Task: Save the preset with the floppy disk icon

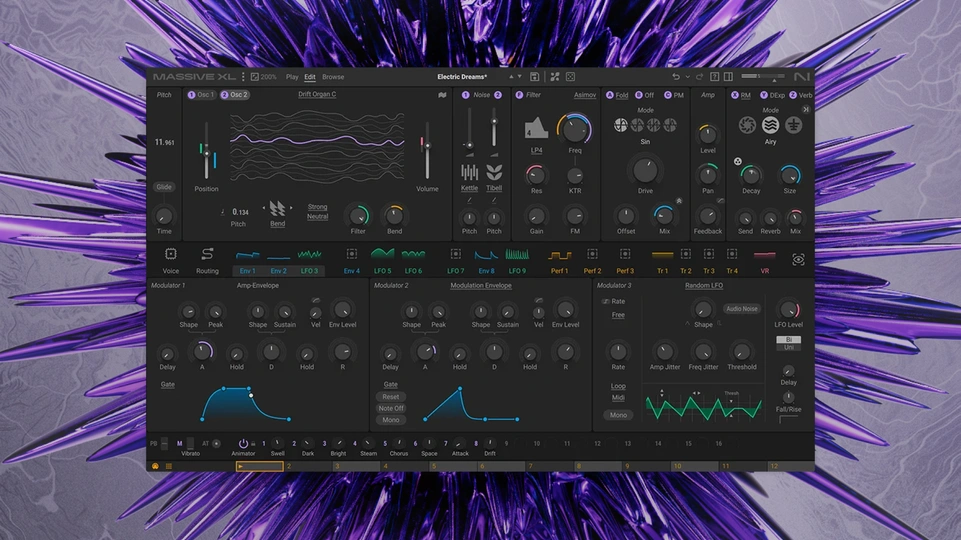Action: point(534,77)
